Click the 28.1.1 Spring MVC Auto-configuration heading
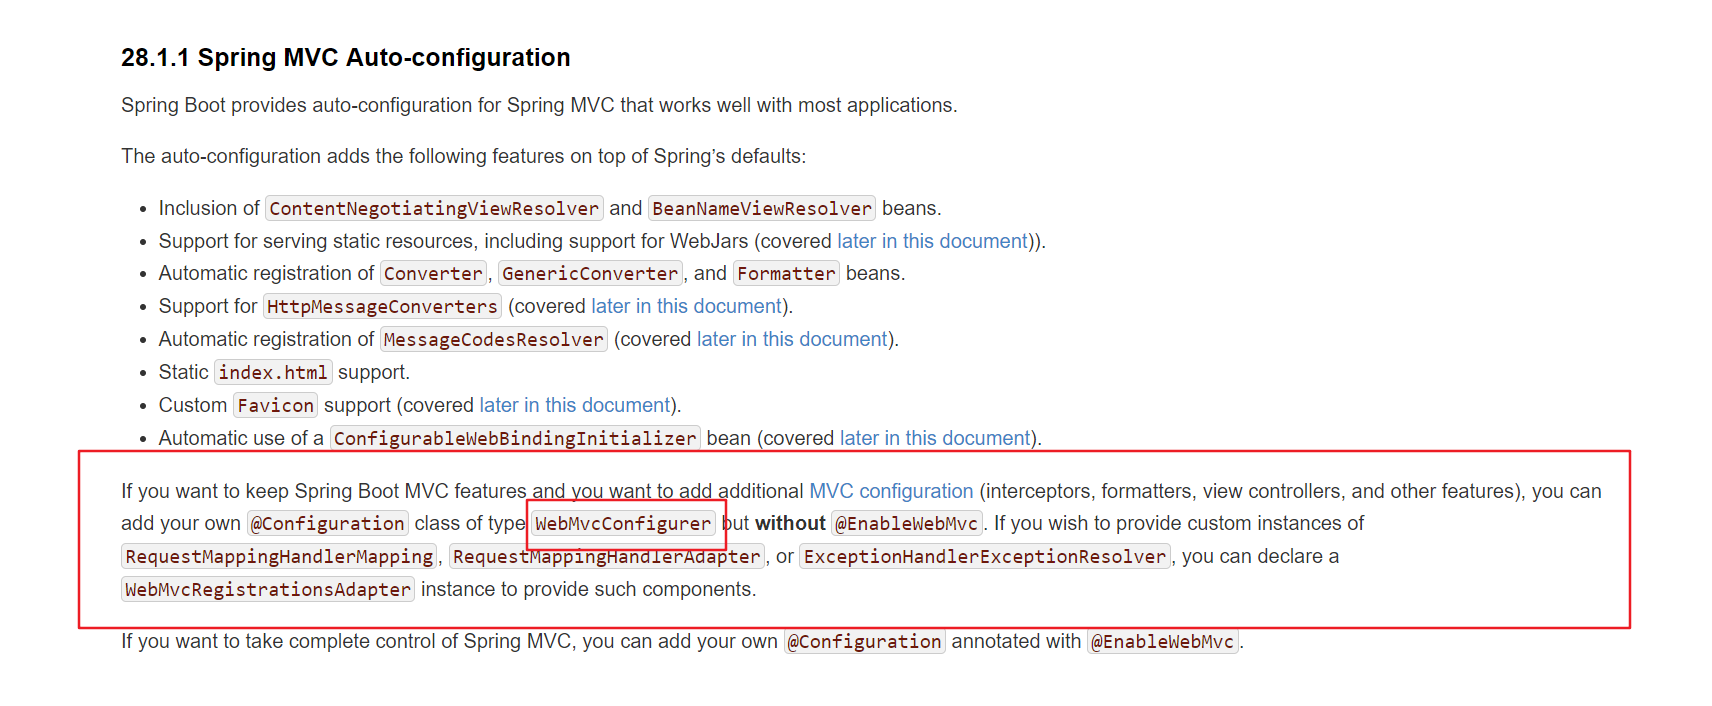 (346, 58)
